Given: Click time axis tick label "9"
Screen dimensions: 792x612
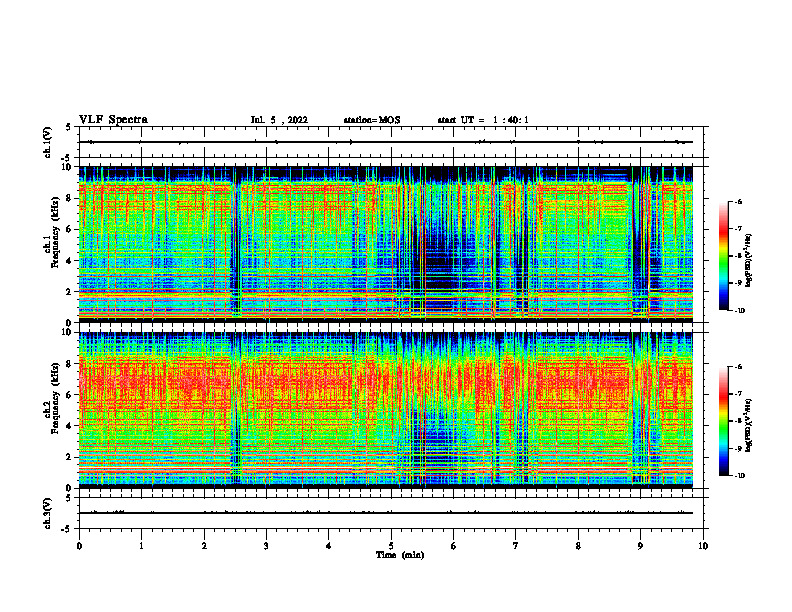Looking at the screenshot, I should pyautogui.click(x=640, y=546).
